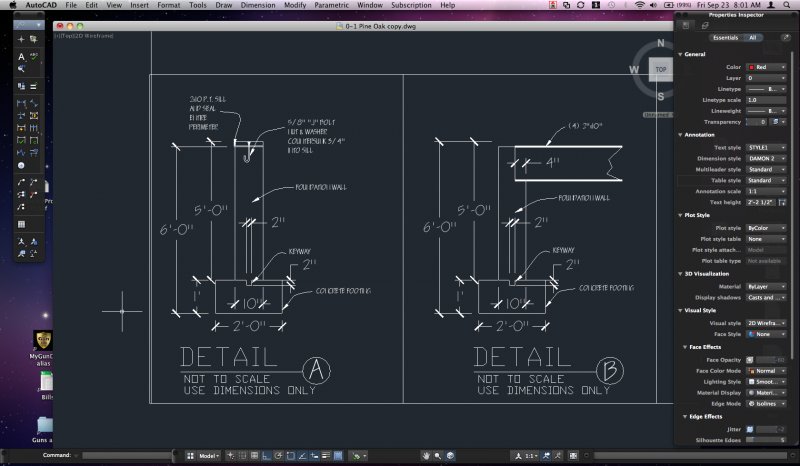Click the table tool icon in tool palette
The height and width of the screenshot is (466, 800).
[21, 224]
